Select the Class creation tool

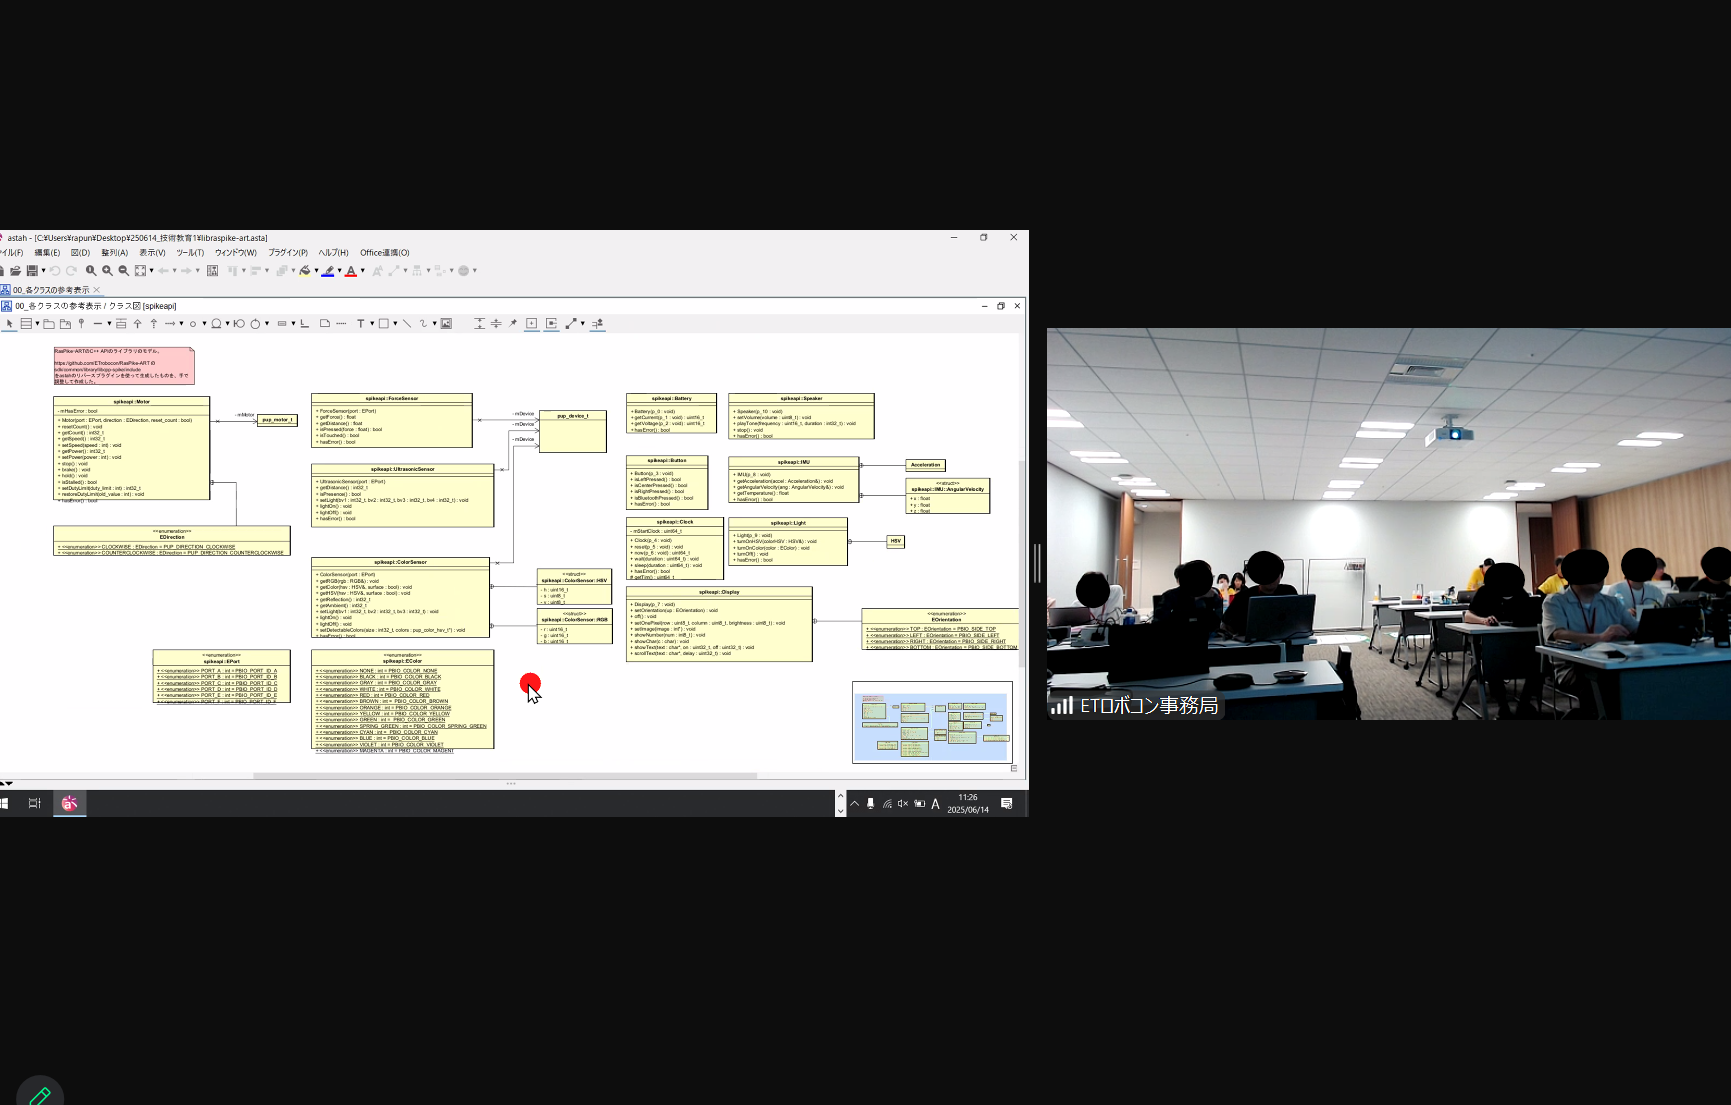pyautogui.click(x=26, y=323)
